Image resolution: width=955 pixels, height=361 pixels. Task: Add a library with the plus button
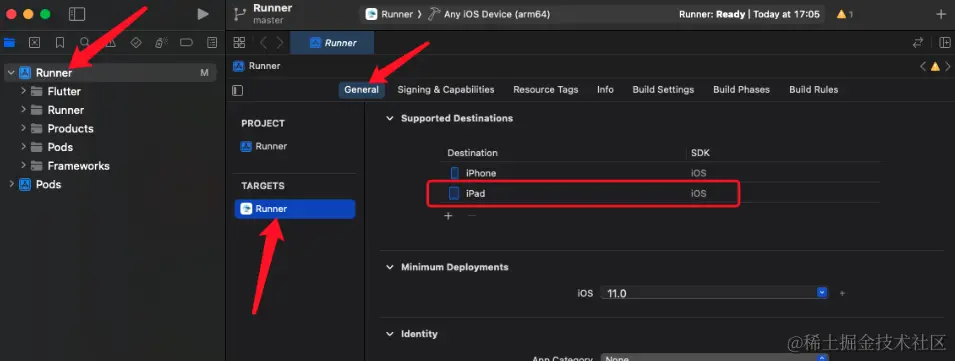940,14
